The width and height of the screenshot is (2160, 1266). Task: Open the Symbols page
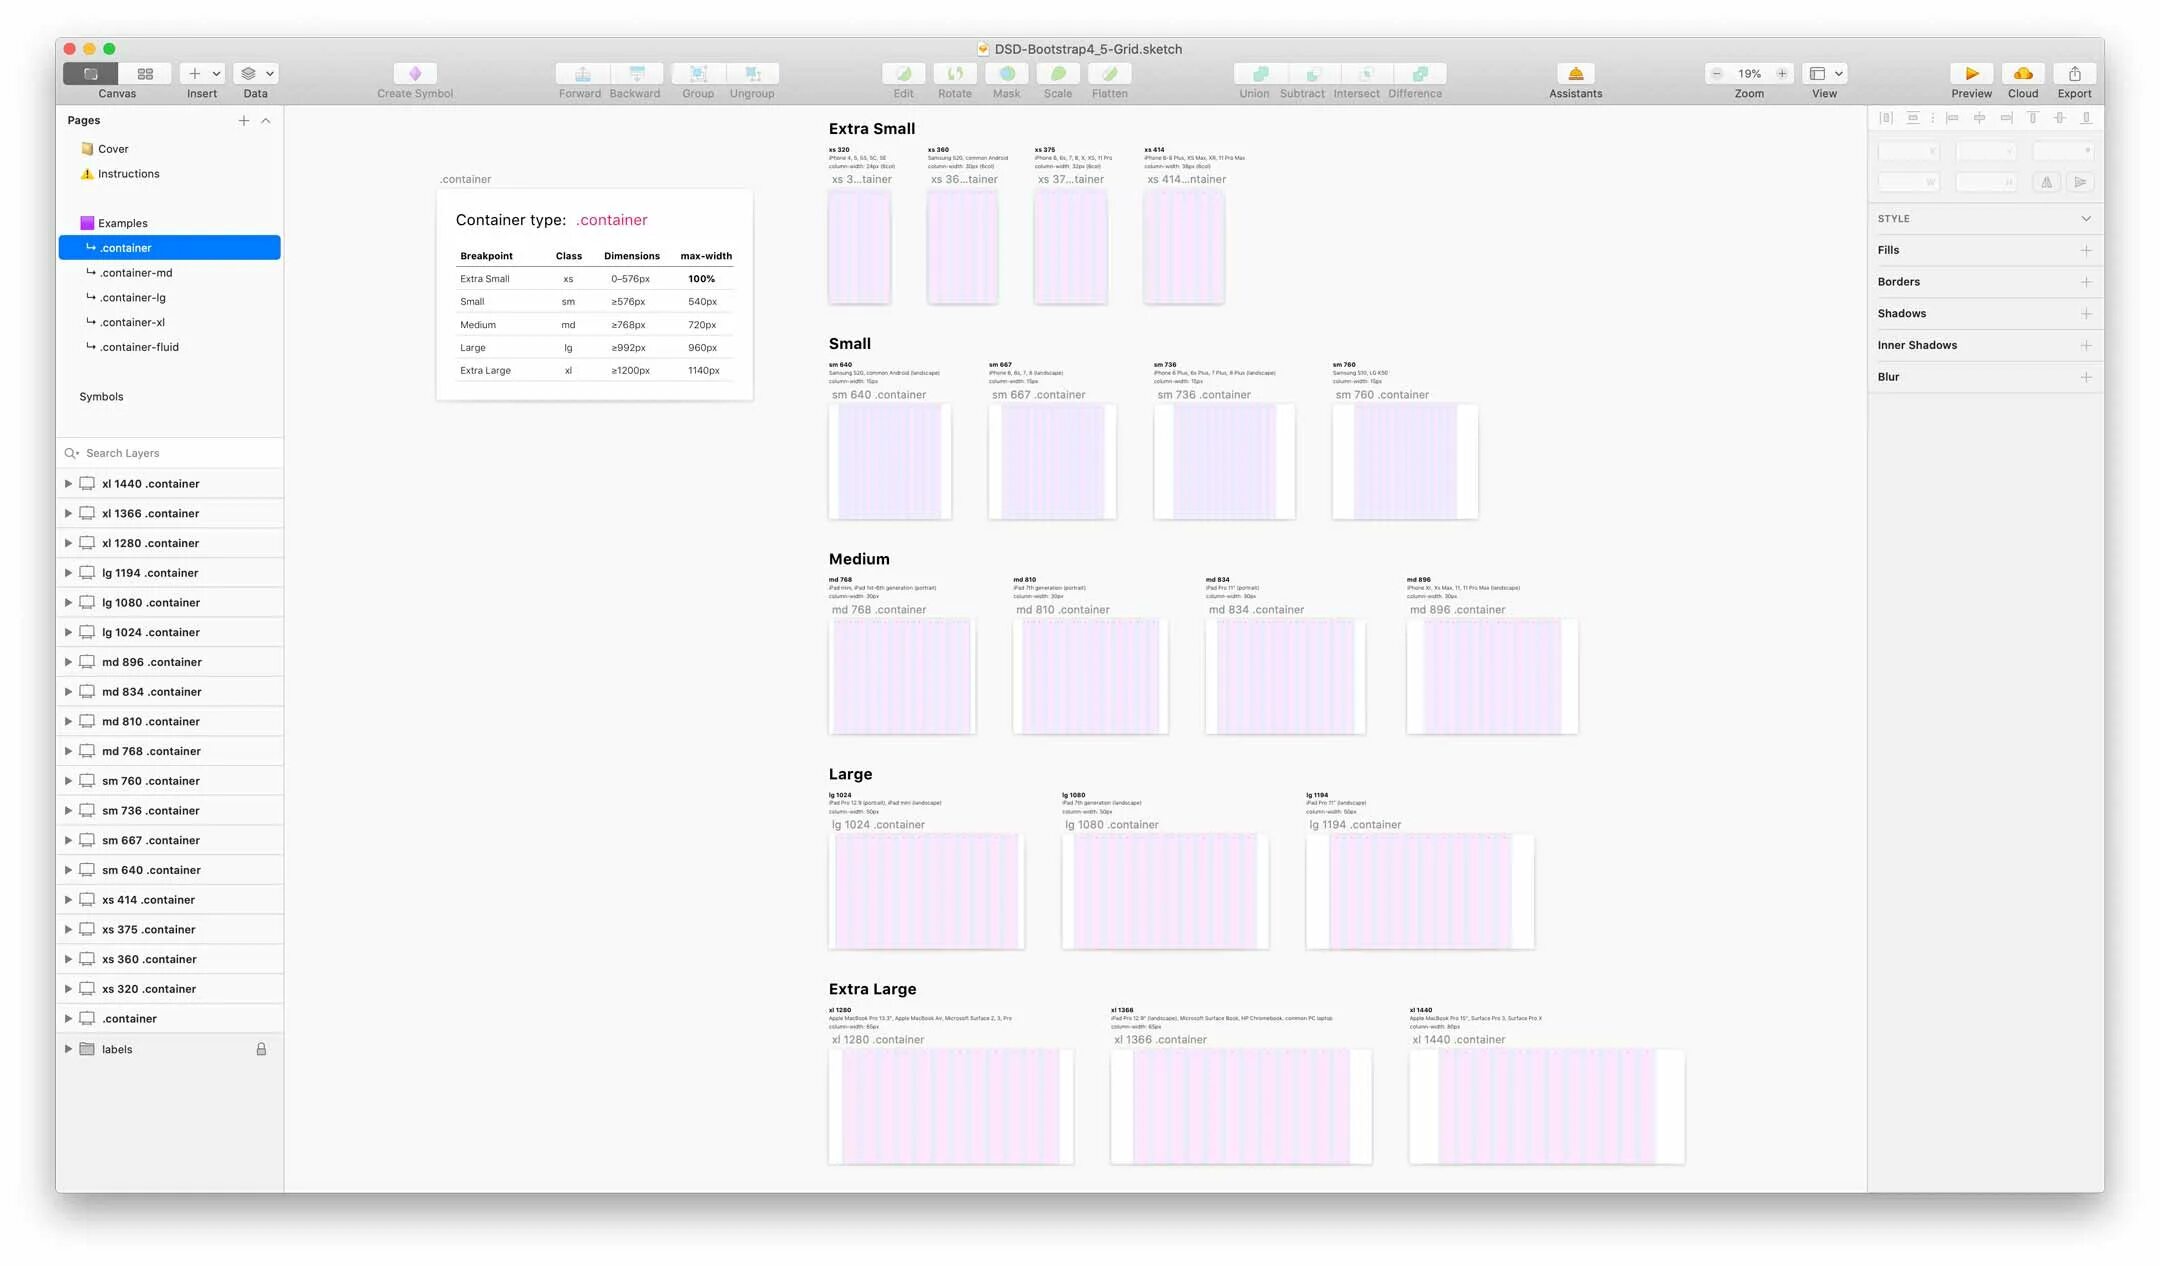click(101, 397)
